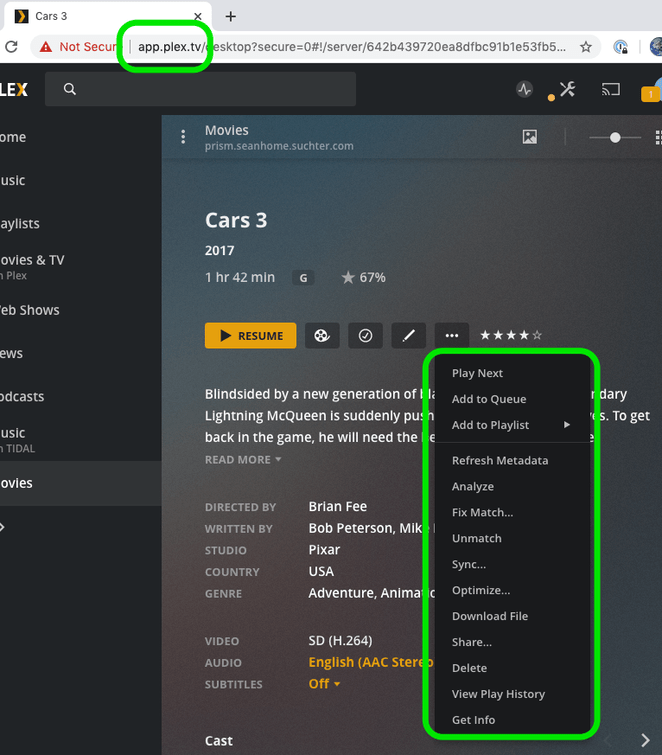Select Play Next from menu
This screenshot has height=755, width=662.
(x=512, y=373)
